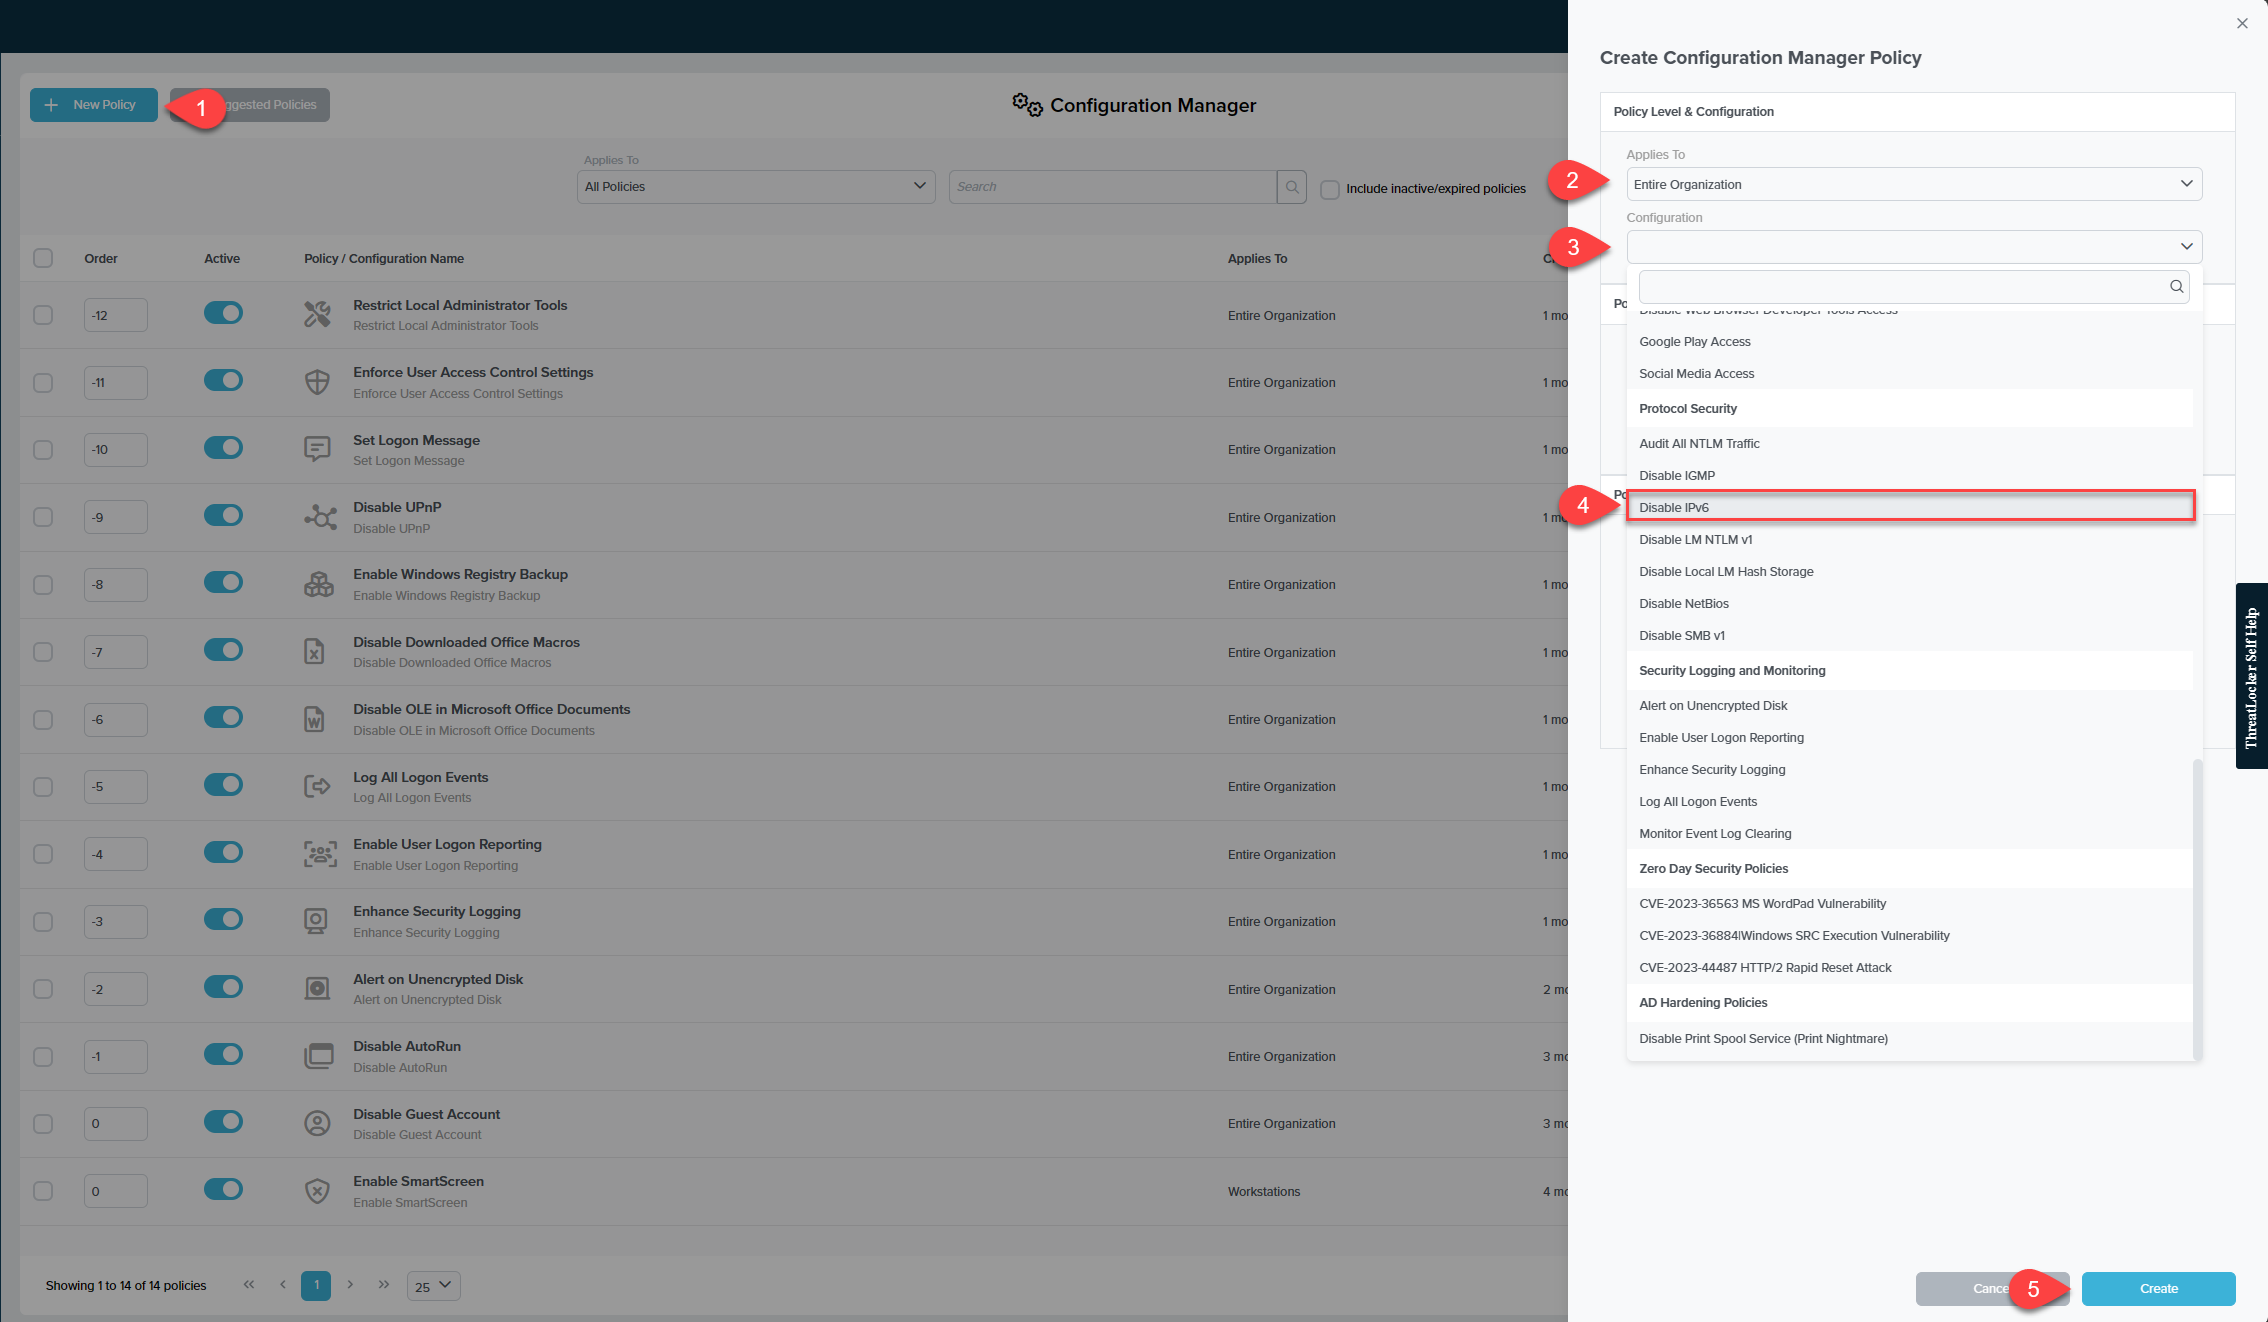Choose Disable SMB v1 option
This screenshot has width=2268, height=1322.
[1681, 635]
